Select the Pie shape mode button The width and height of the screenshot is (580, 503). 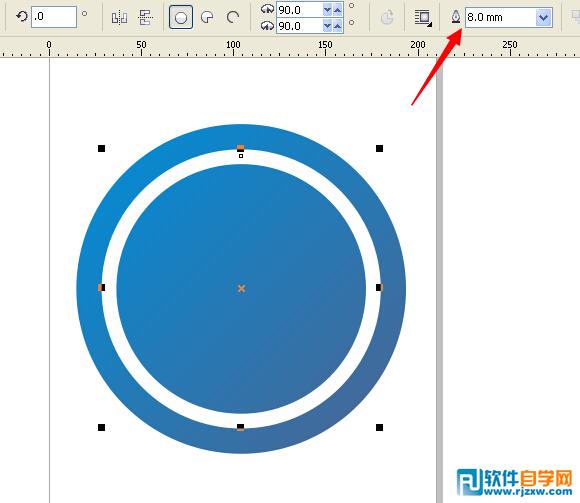pyautogui.click(x=207, y=17)
